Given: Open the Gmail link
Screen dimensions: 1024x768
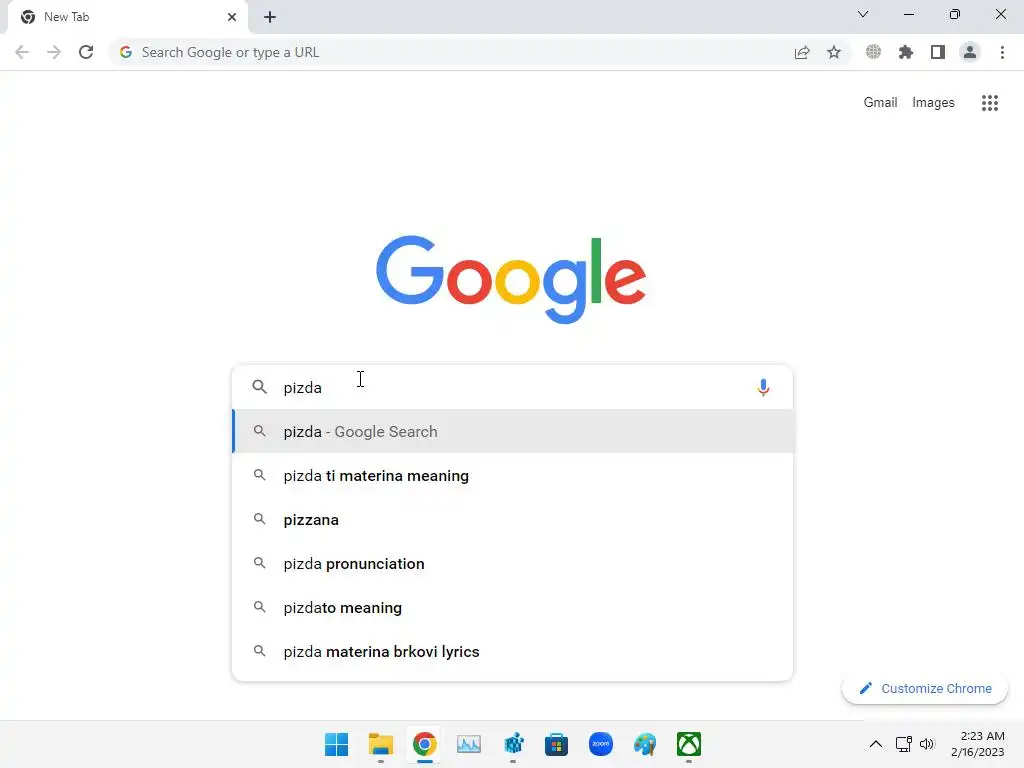Looking at the screenshot, I should [880, 103].
